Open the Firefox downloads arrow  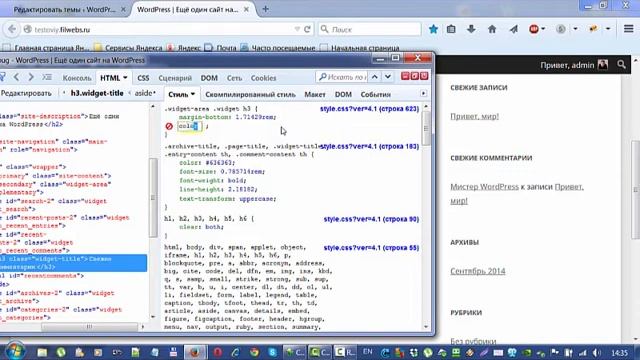[471, 29]
